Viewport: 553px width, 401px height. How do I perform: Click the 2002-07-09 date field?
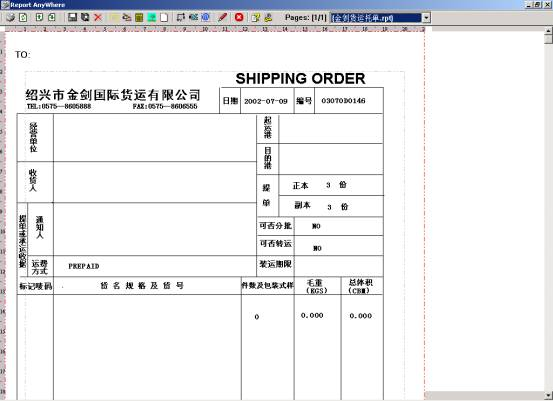coord(266,101)
